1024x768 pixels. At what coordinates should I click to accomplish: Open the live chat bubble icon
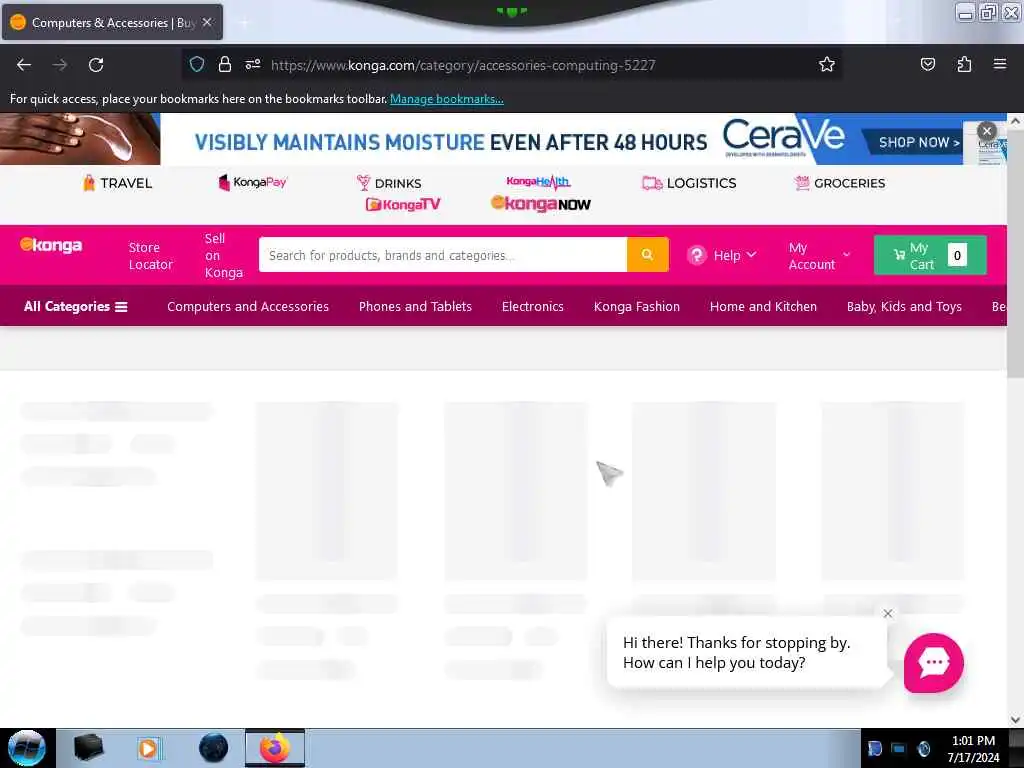pos(933,663)
